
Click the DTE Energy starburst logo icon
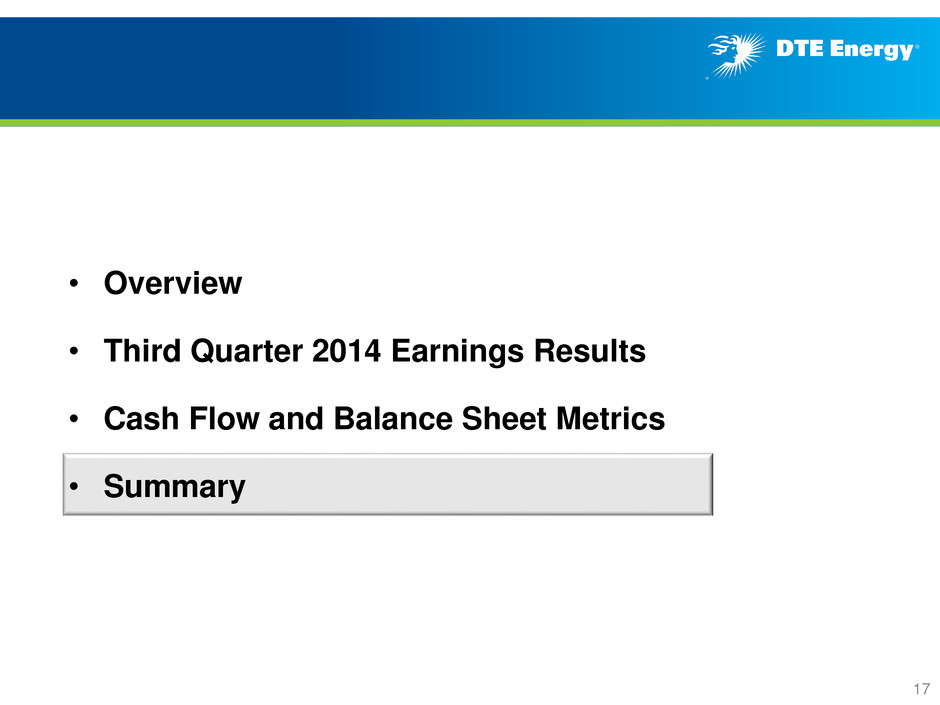click(x=736, y=55)
